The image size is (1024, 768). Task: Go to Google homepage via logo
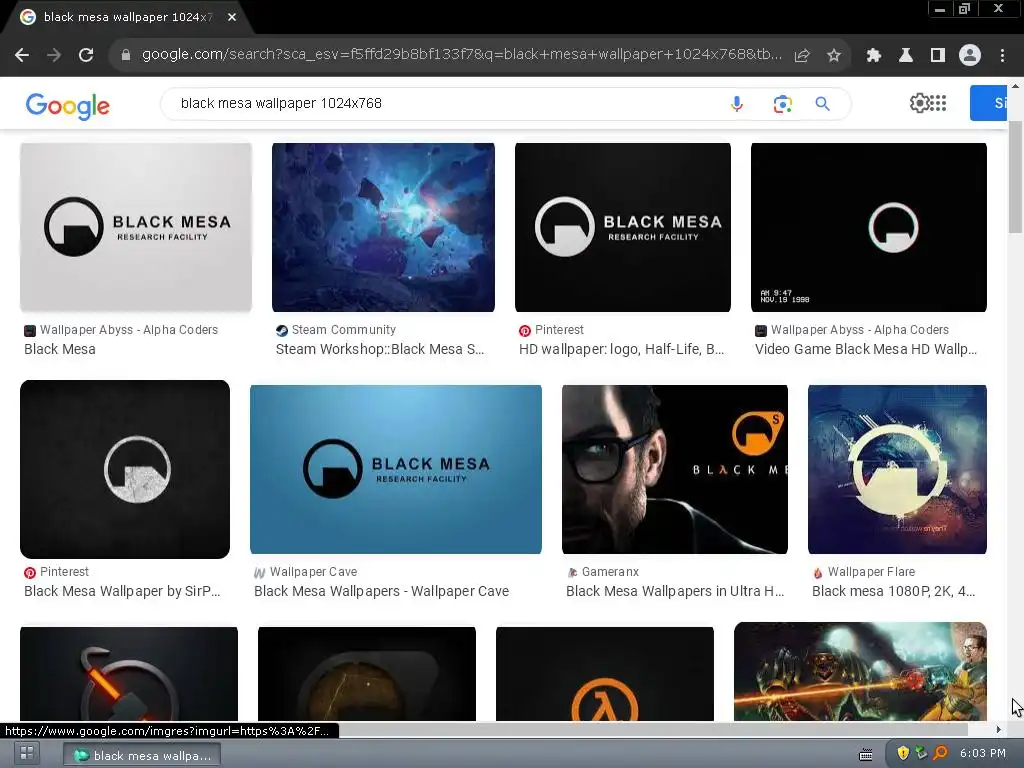[x=68, y=105]
